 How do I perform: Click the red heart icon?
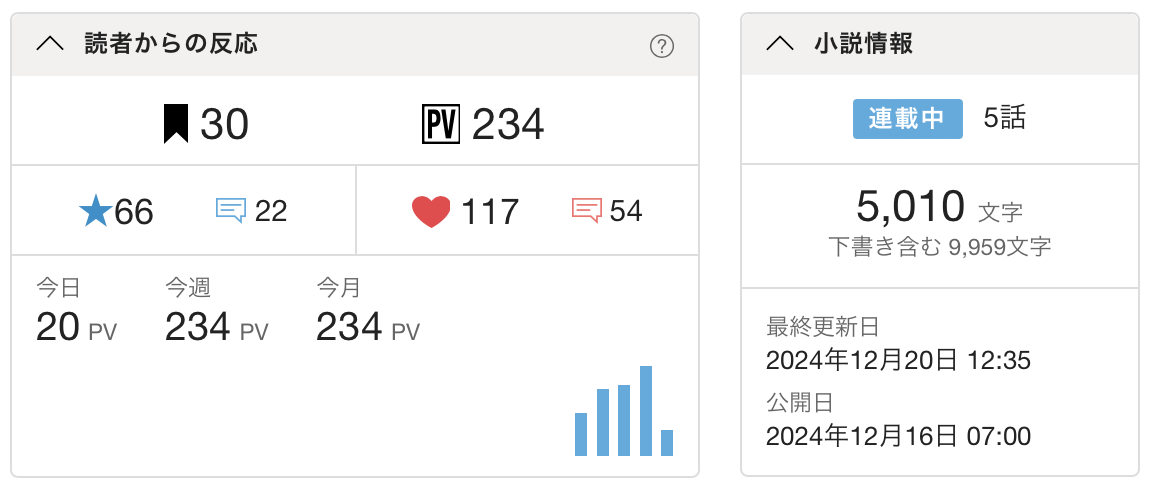[x=431, y=211]
